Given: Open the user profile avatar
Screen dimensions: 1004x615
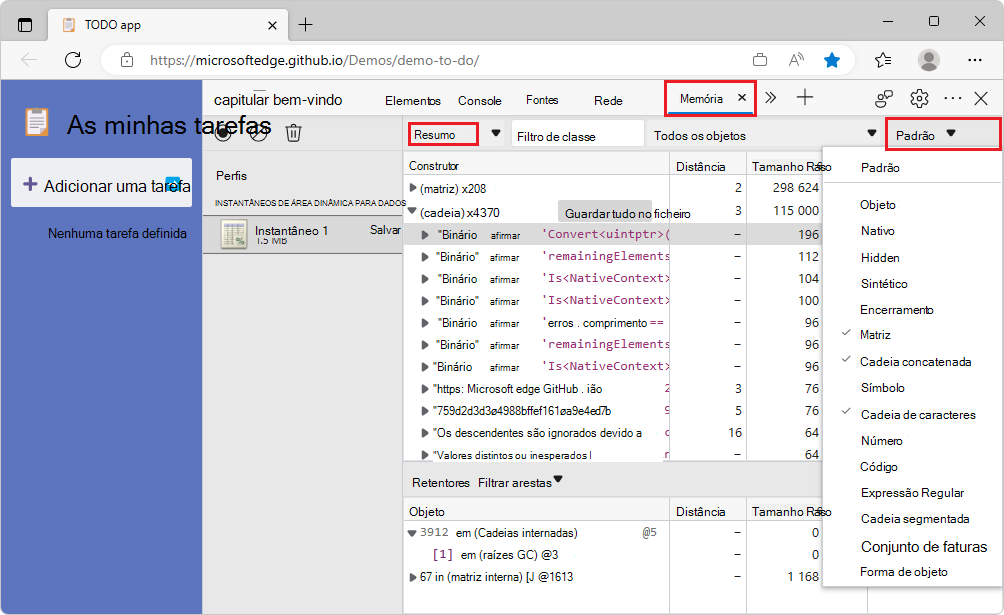Looking at the screenshot, I should [x=928, y=60].
